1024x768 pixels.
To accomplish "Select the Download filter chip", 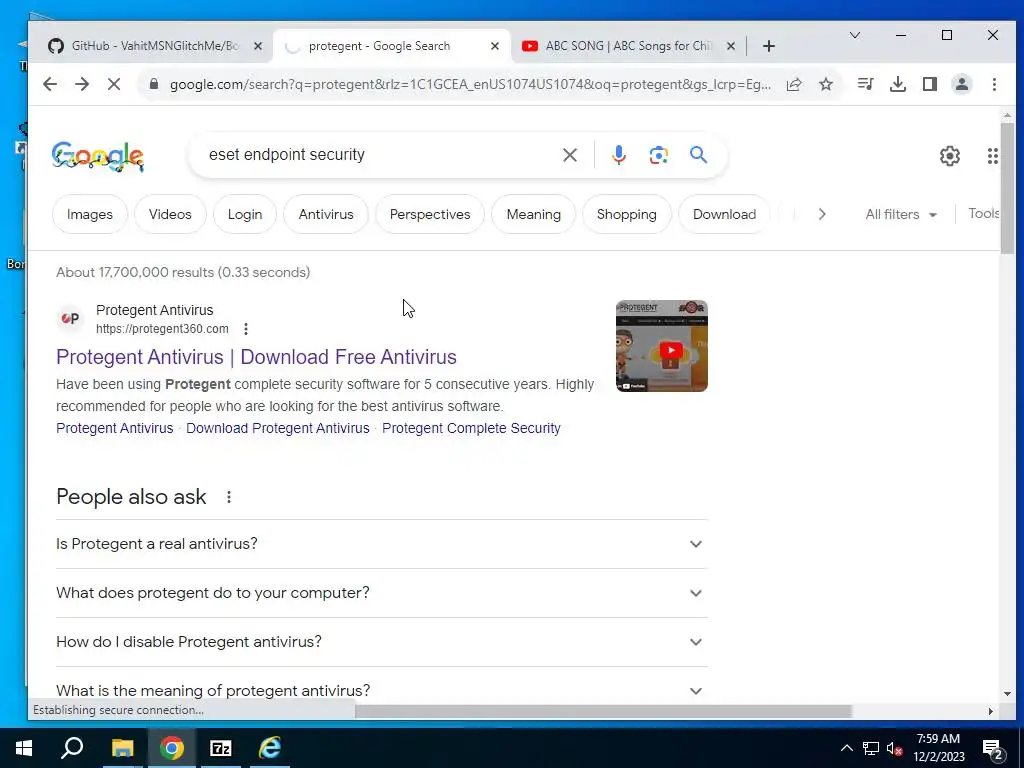I will [x=724, y=214].
